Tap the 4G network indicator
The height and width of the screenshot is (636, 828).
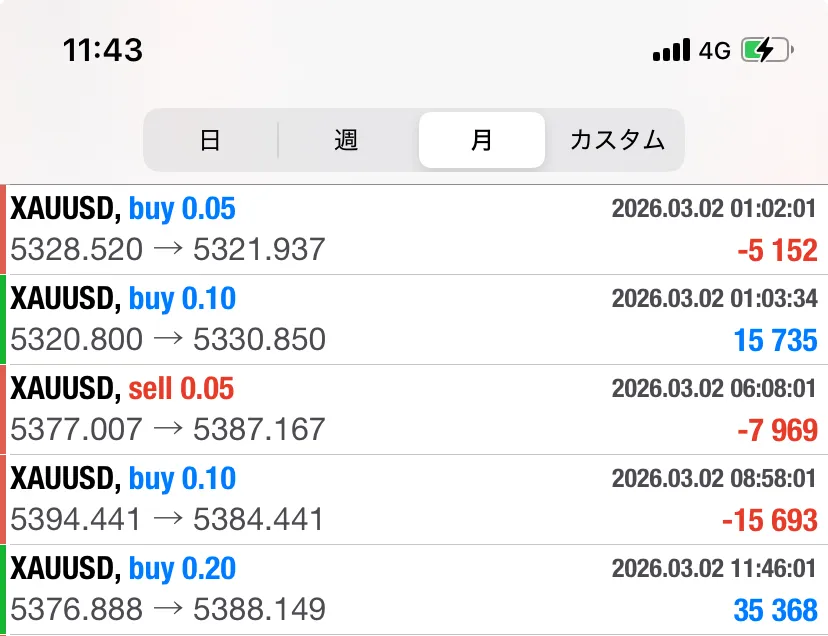pyautogui.click(x=715, y=50)
